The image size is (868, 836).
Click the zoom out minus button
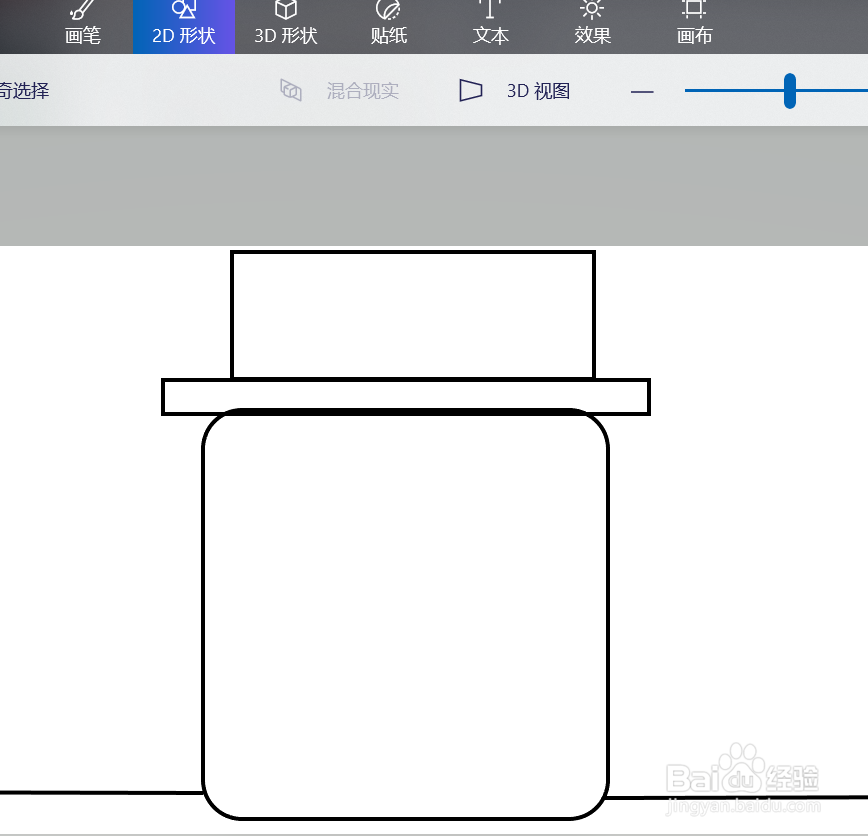(x=642, y=91)
